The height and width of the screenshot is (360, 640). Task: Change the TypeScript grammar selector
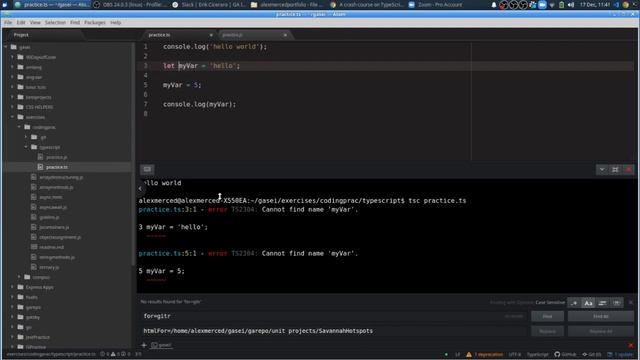coord(538,355)
